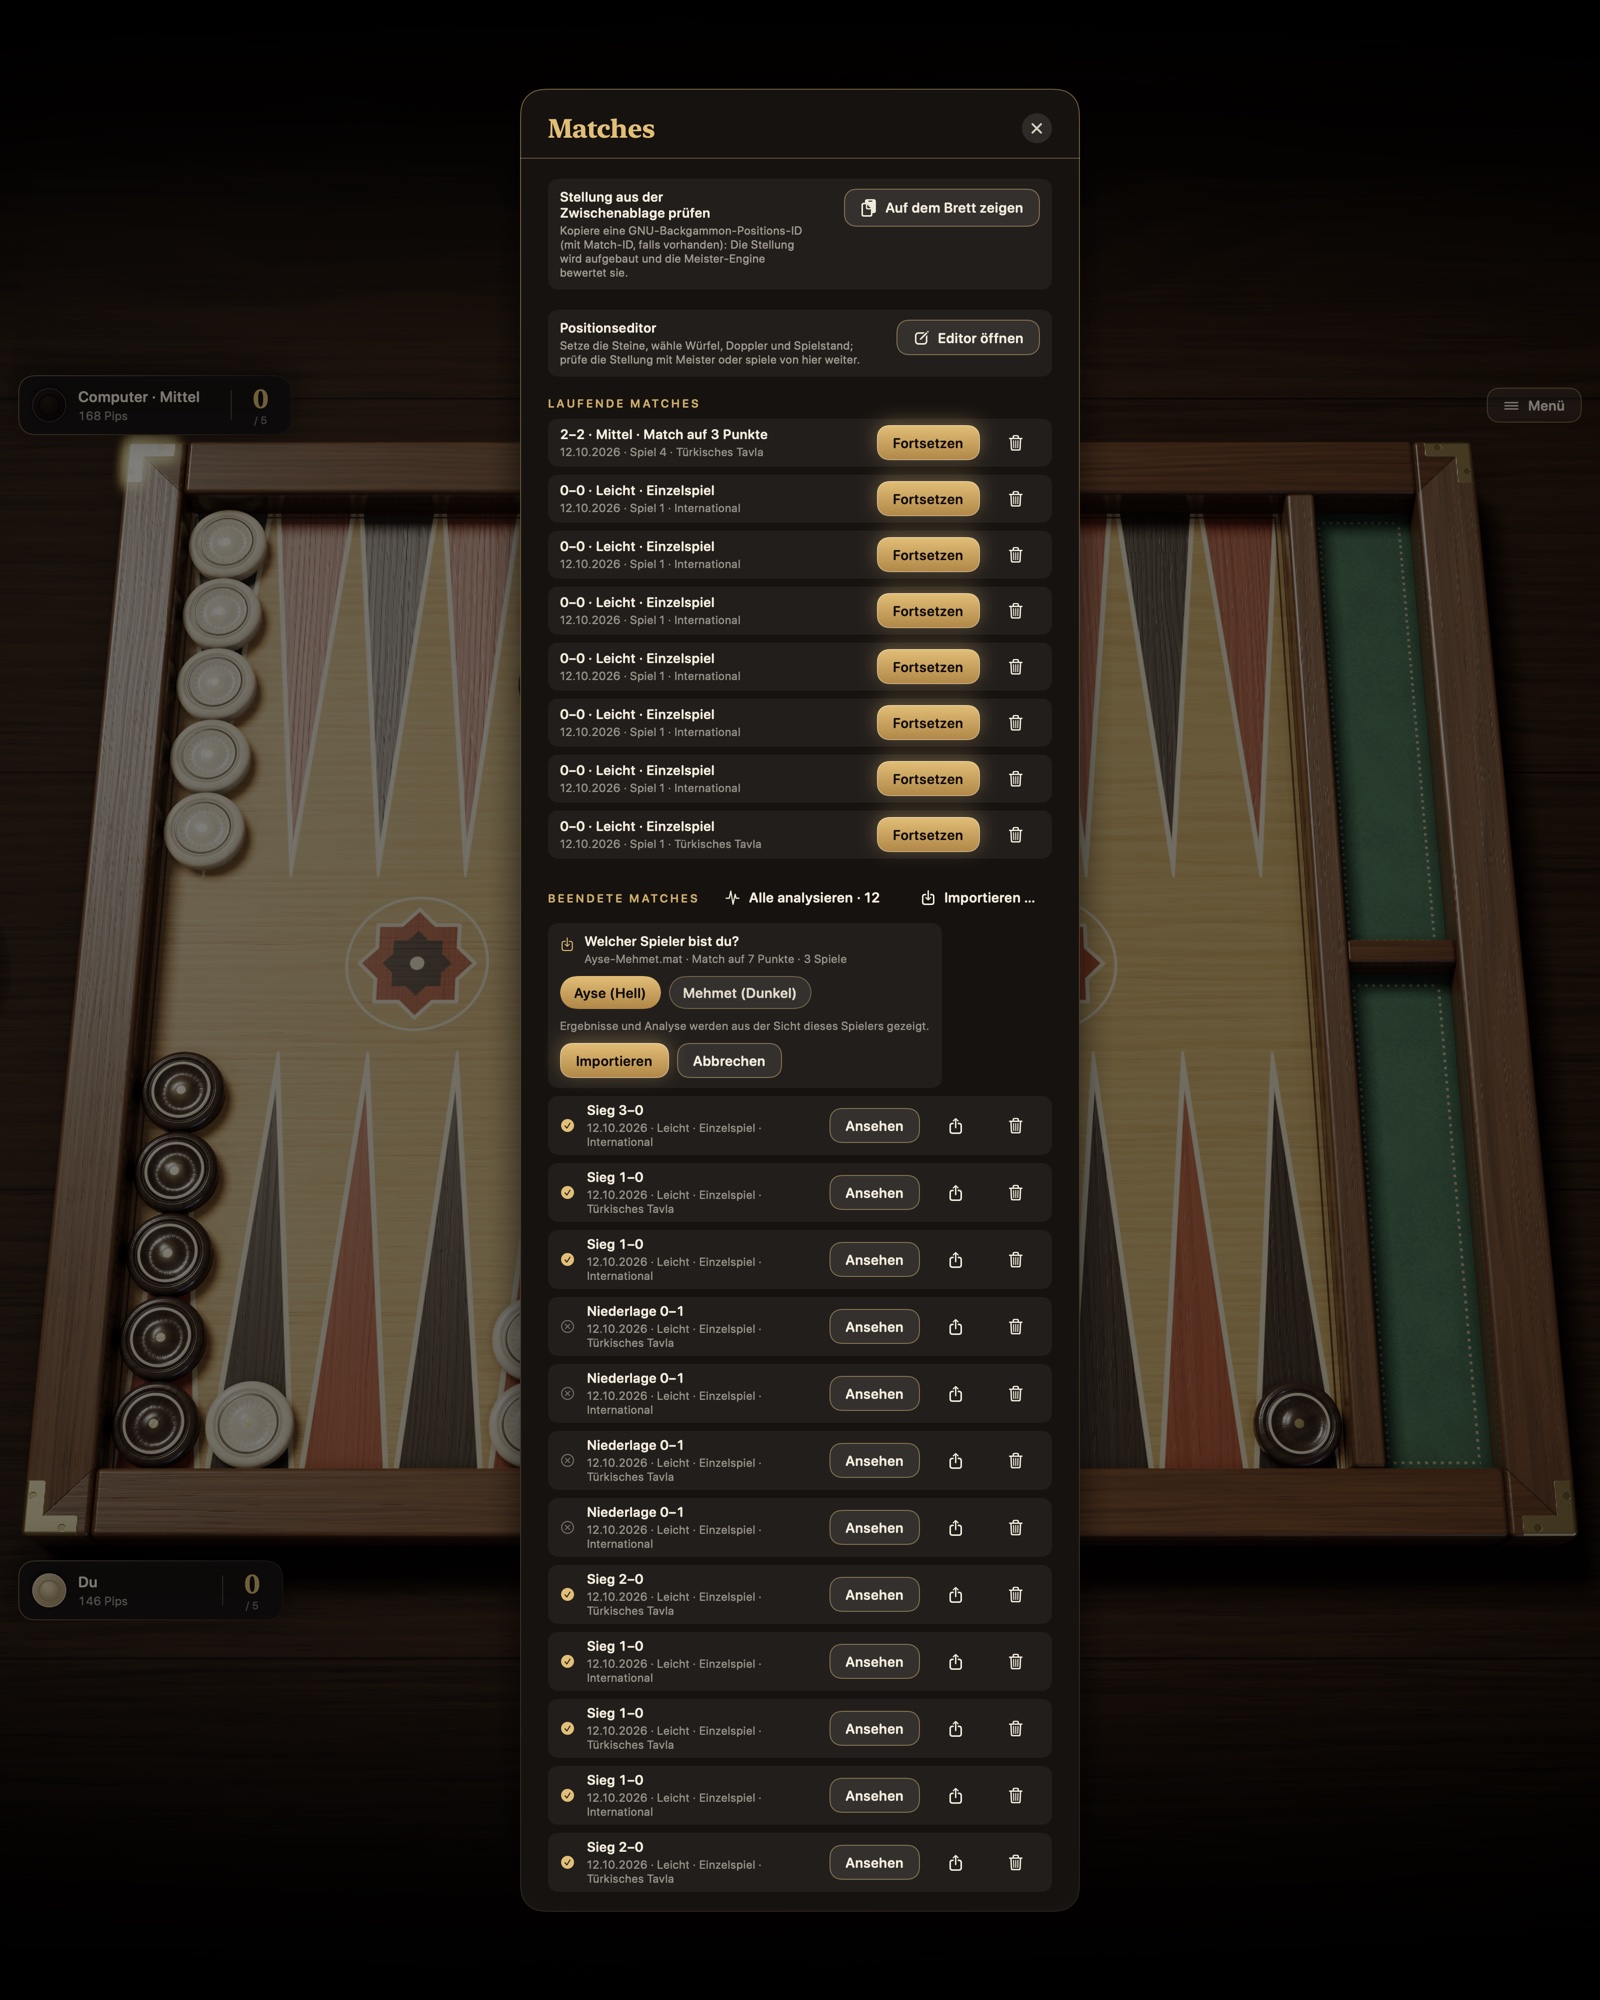The image size is (1600, 2000).
Task: Click the Positionseditor title
Action: click(x=608, y=328)
